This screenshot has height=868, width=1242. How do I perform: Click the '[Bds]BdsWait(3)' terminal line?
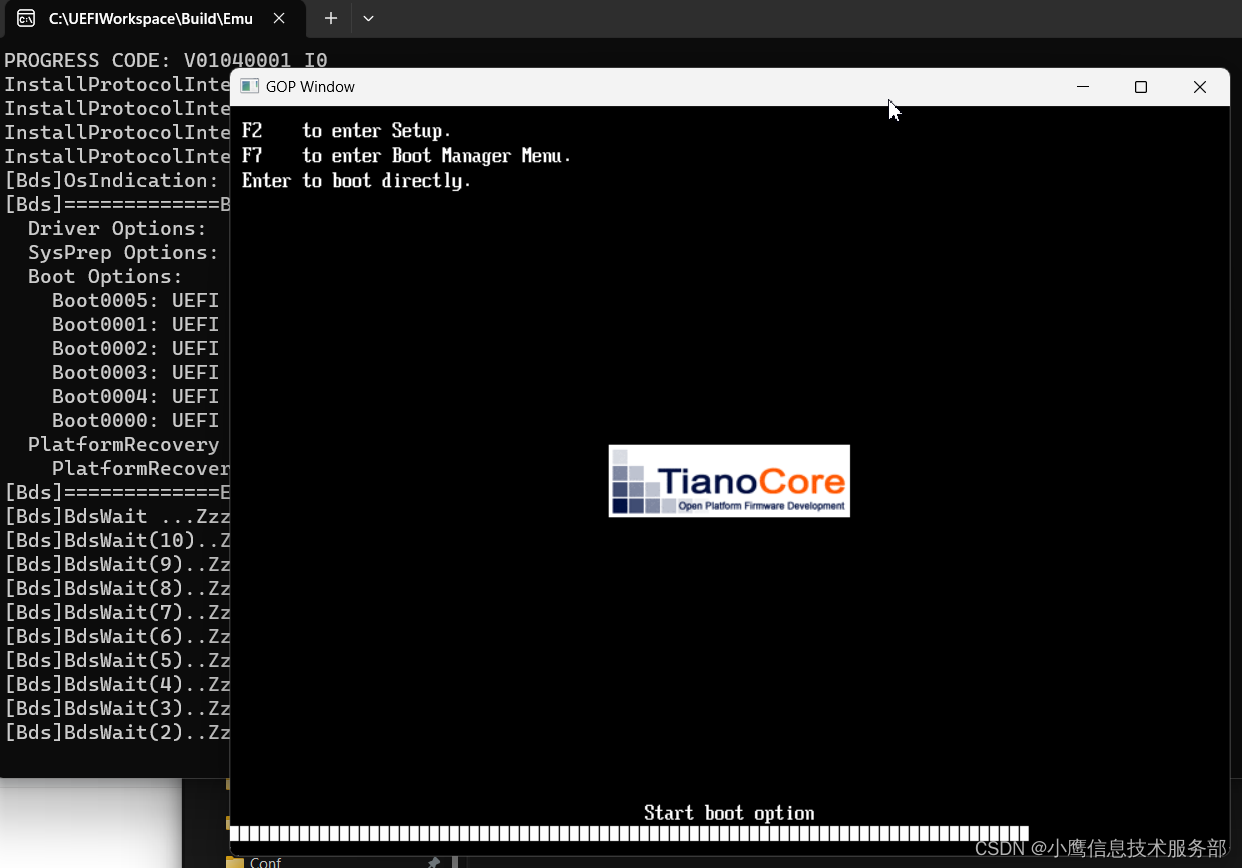tap(117, 708)
